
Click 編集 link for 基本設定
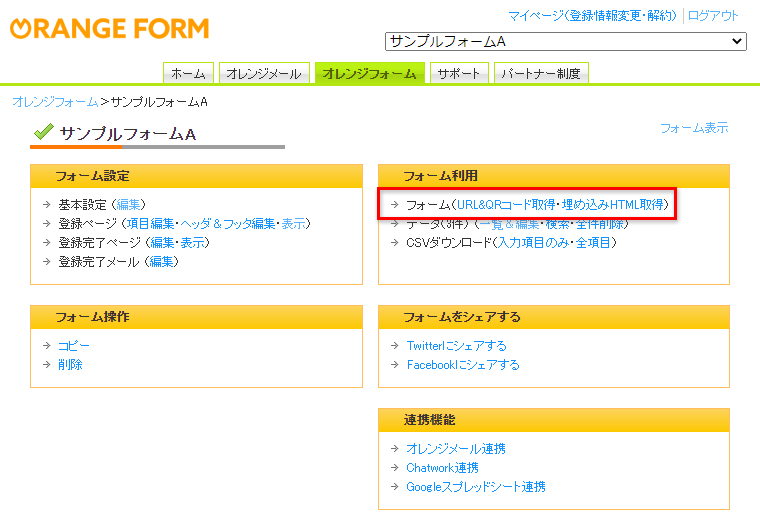pyautogui.click(x=128, y=205)
